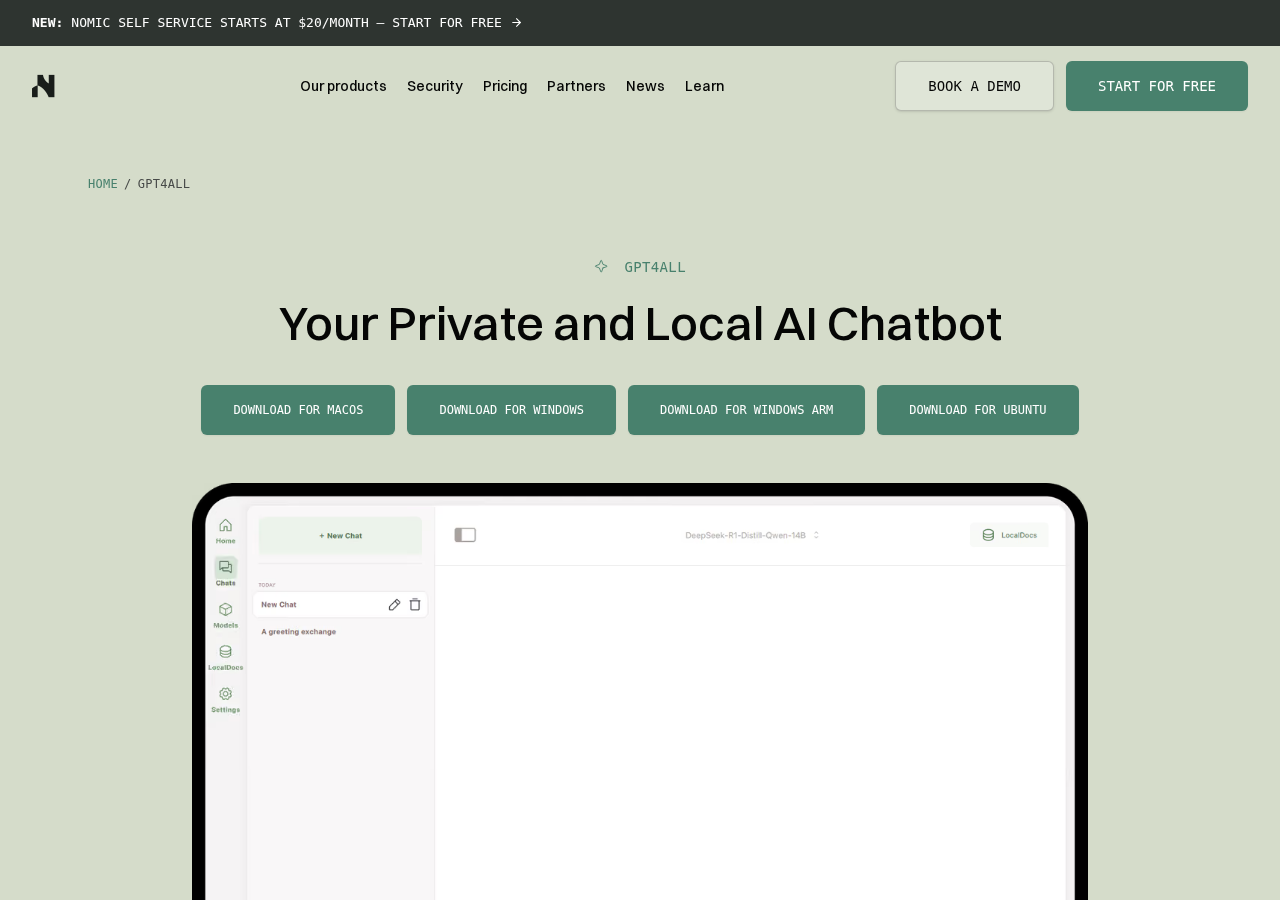
Task: Open the Settings gear icon
Action: click(225, 693)
